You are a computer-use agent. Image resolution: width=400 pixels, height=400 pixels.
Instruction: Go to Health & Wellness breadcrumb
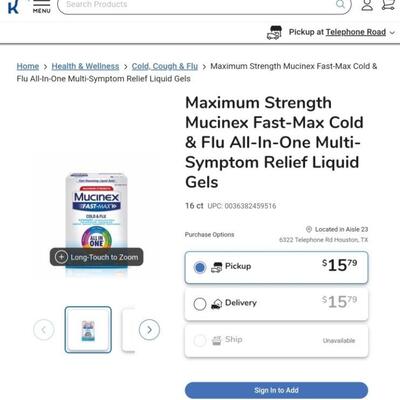click(85, 66)
